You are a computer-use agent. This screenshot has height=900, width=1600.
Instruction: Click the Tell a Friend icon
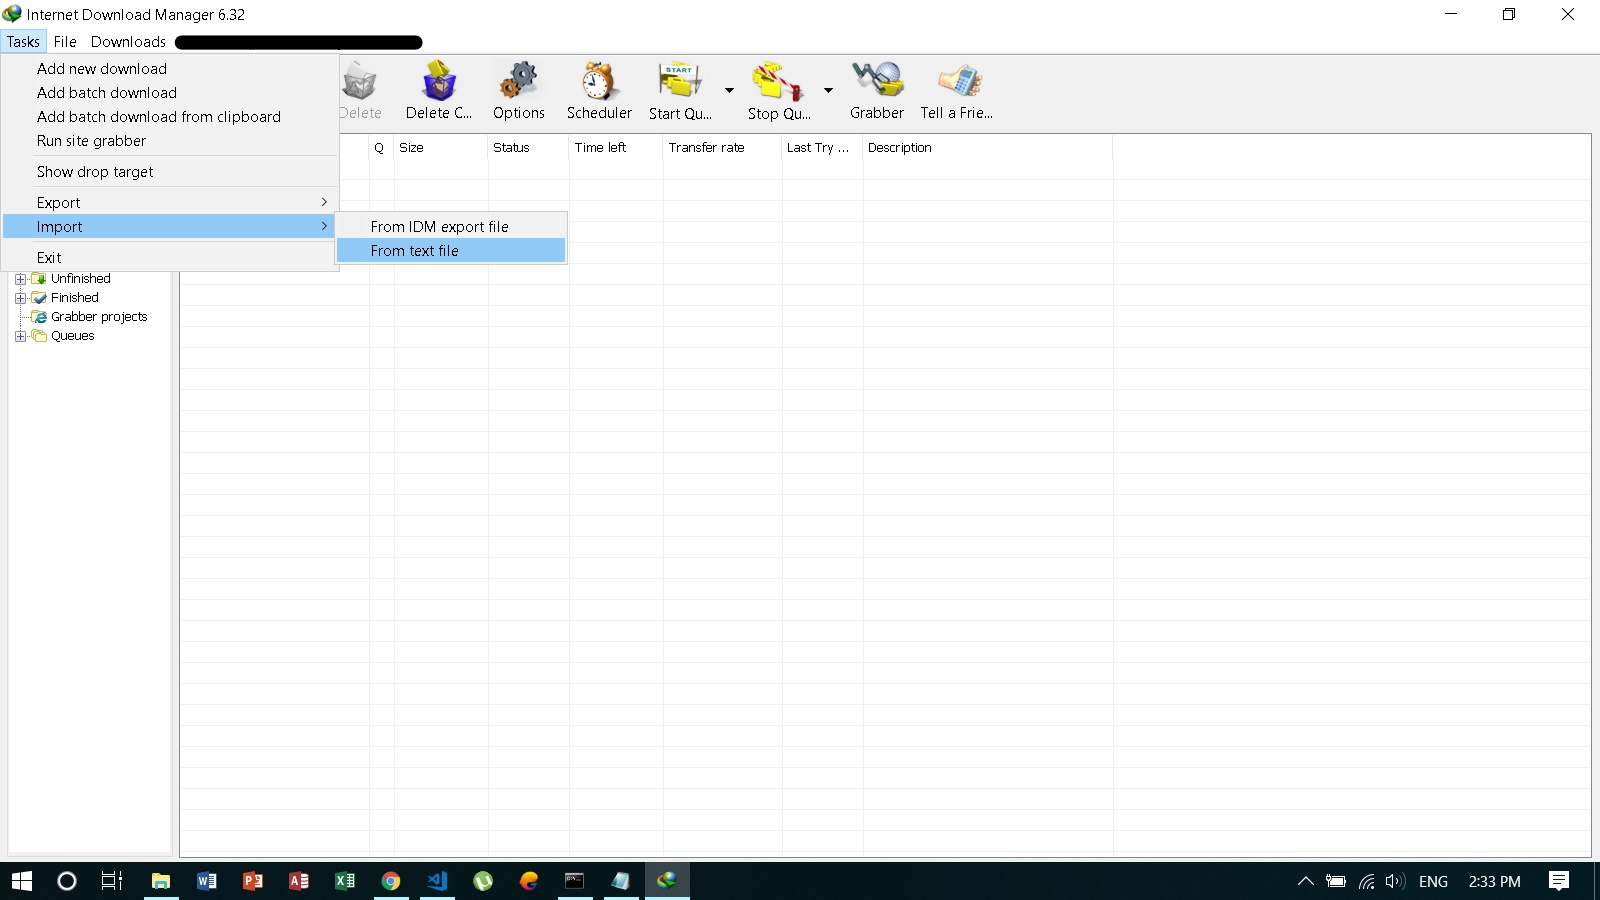[956, 88]
